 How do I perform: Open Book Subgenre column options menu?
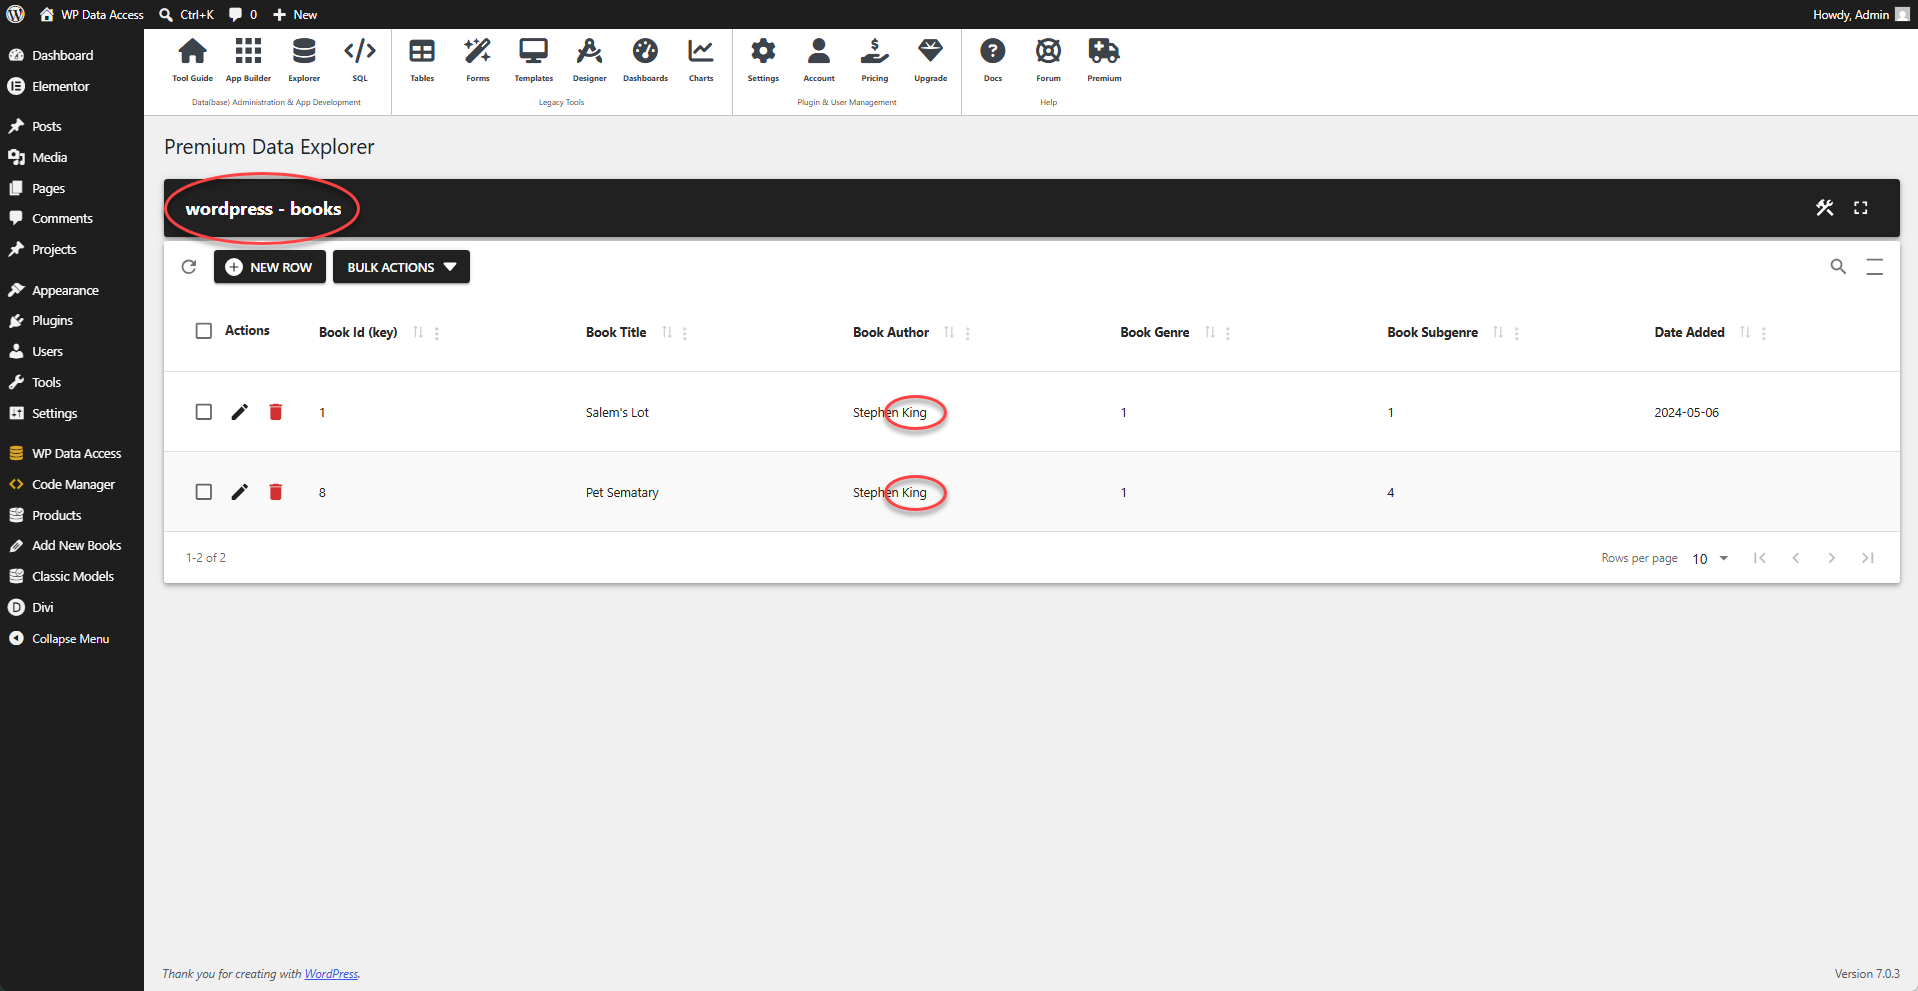click(1517, 333)
